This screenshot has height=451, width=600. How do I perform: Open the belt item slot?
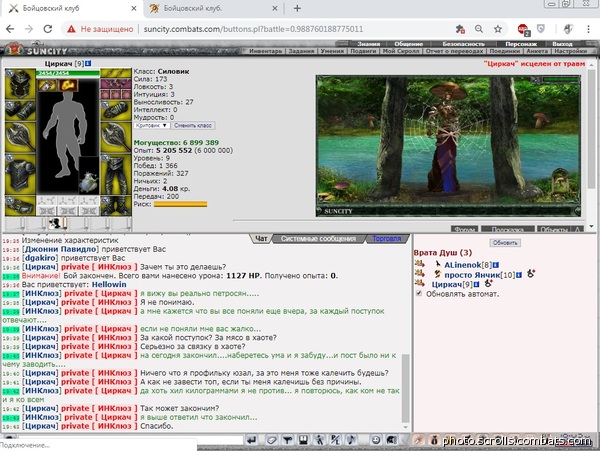20,206
